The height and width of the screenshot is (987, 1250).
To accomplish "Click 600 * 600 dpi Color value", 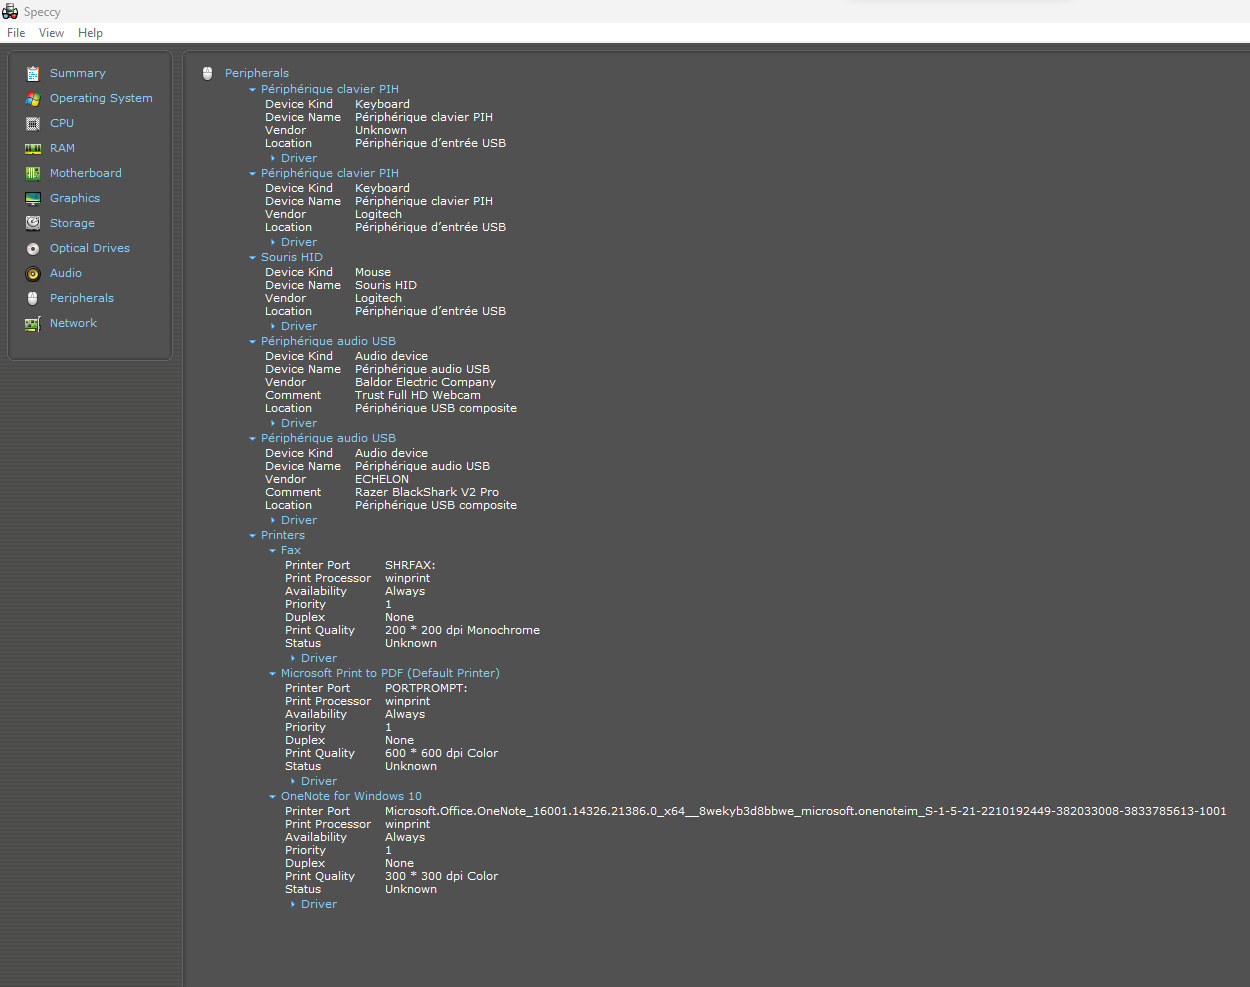I will 441,753.
